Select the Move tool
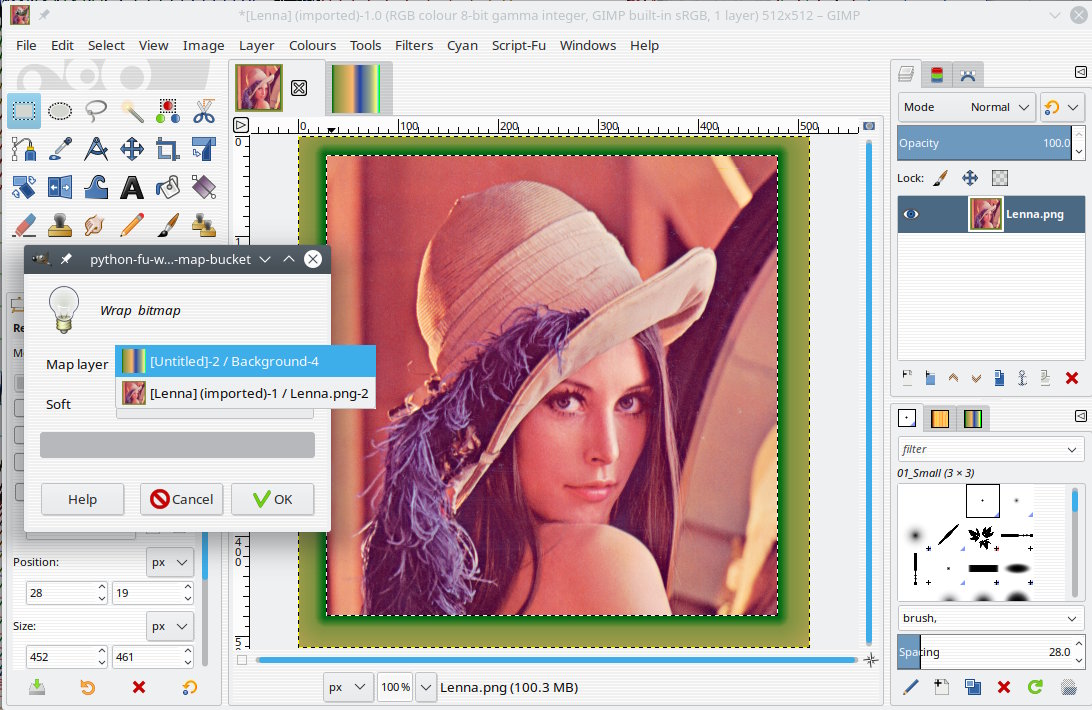1092x710 pixels. pos(132,148)
